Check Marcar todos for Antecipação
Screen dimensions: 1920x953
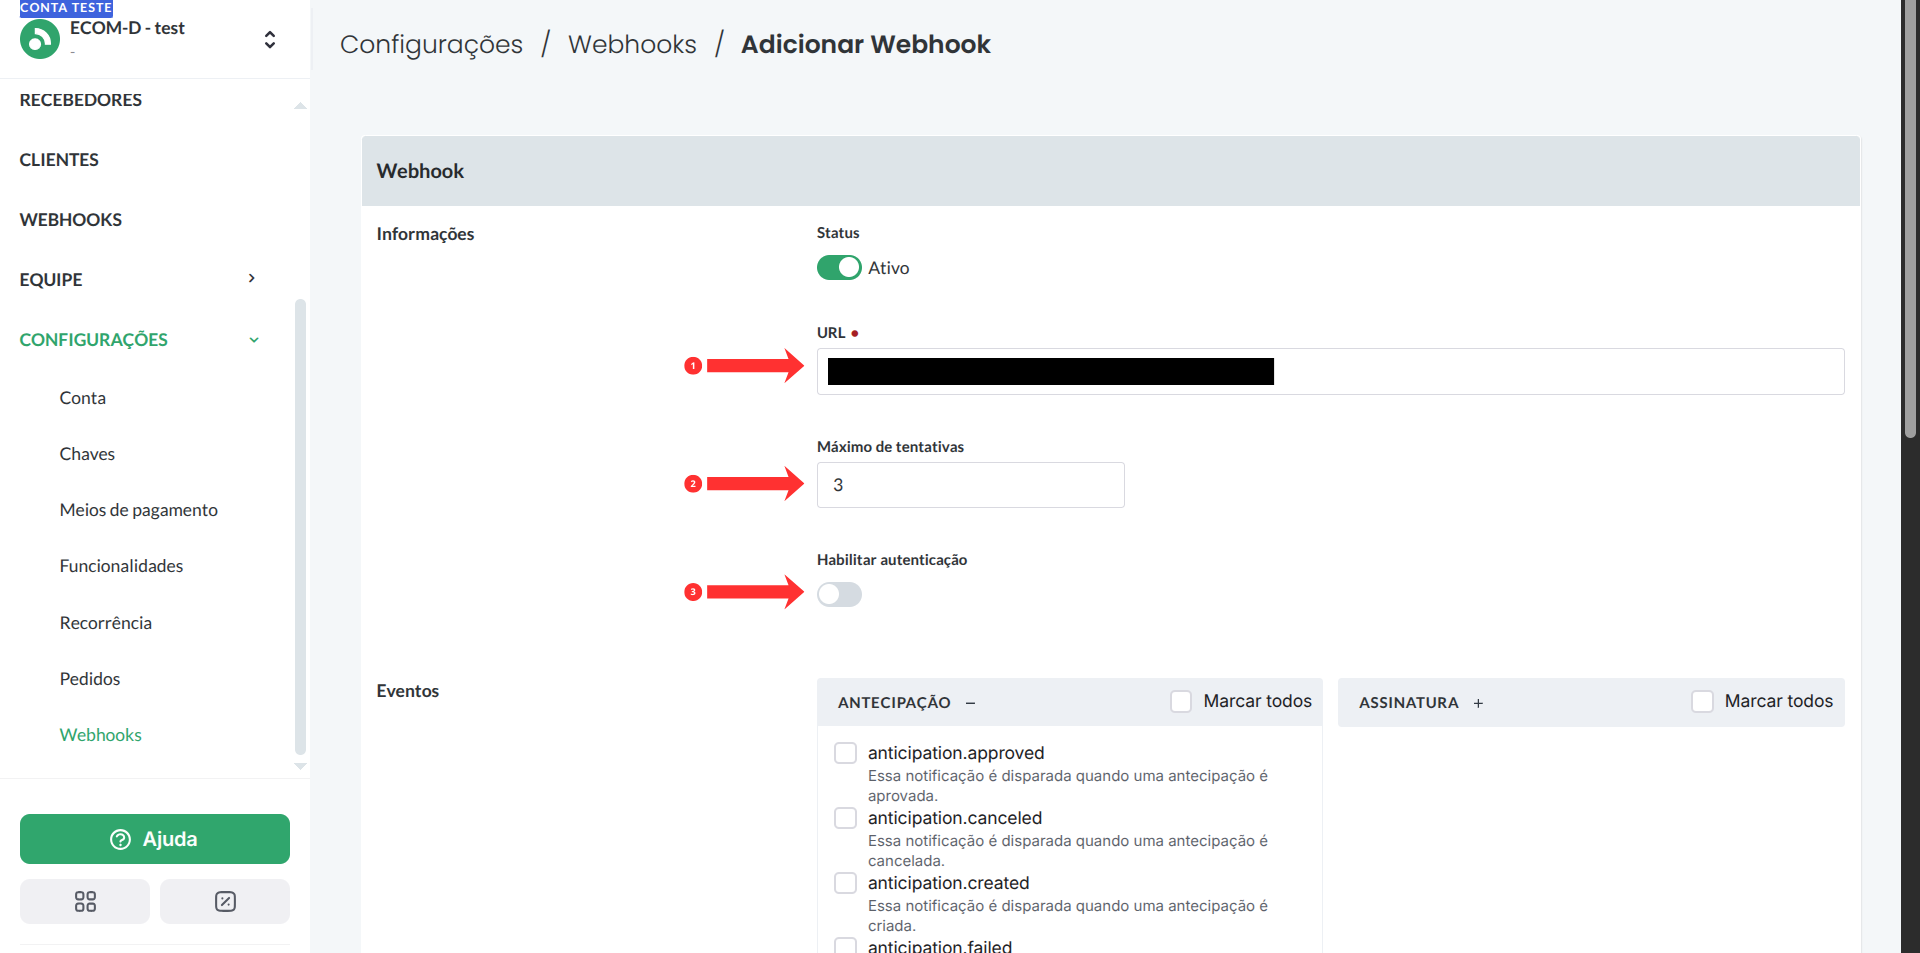(x=1181, y=702)
